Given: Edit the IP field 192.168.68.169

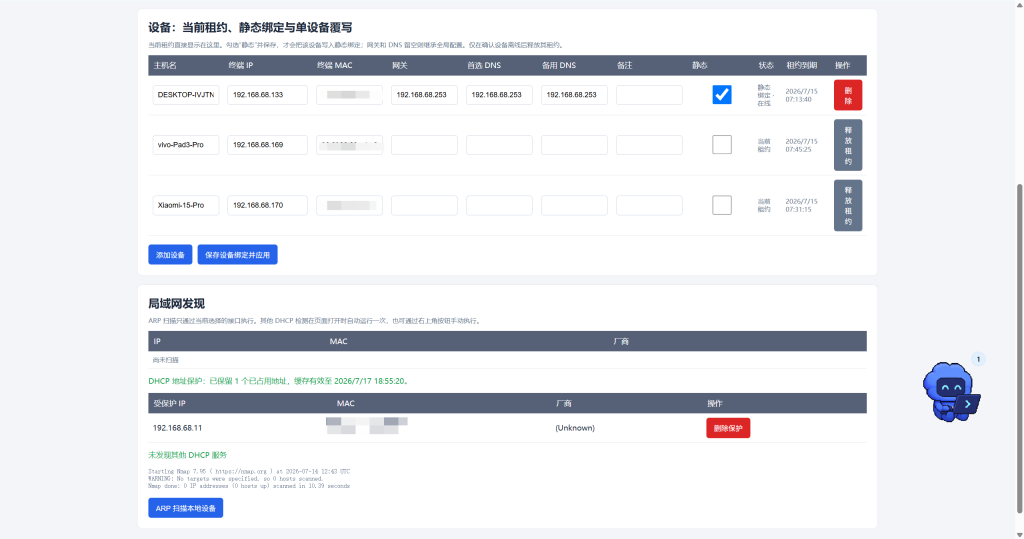Looking at the screenshot, I should [x=267, y=144].
